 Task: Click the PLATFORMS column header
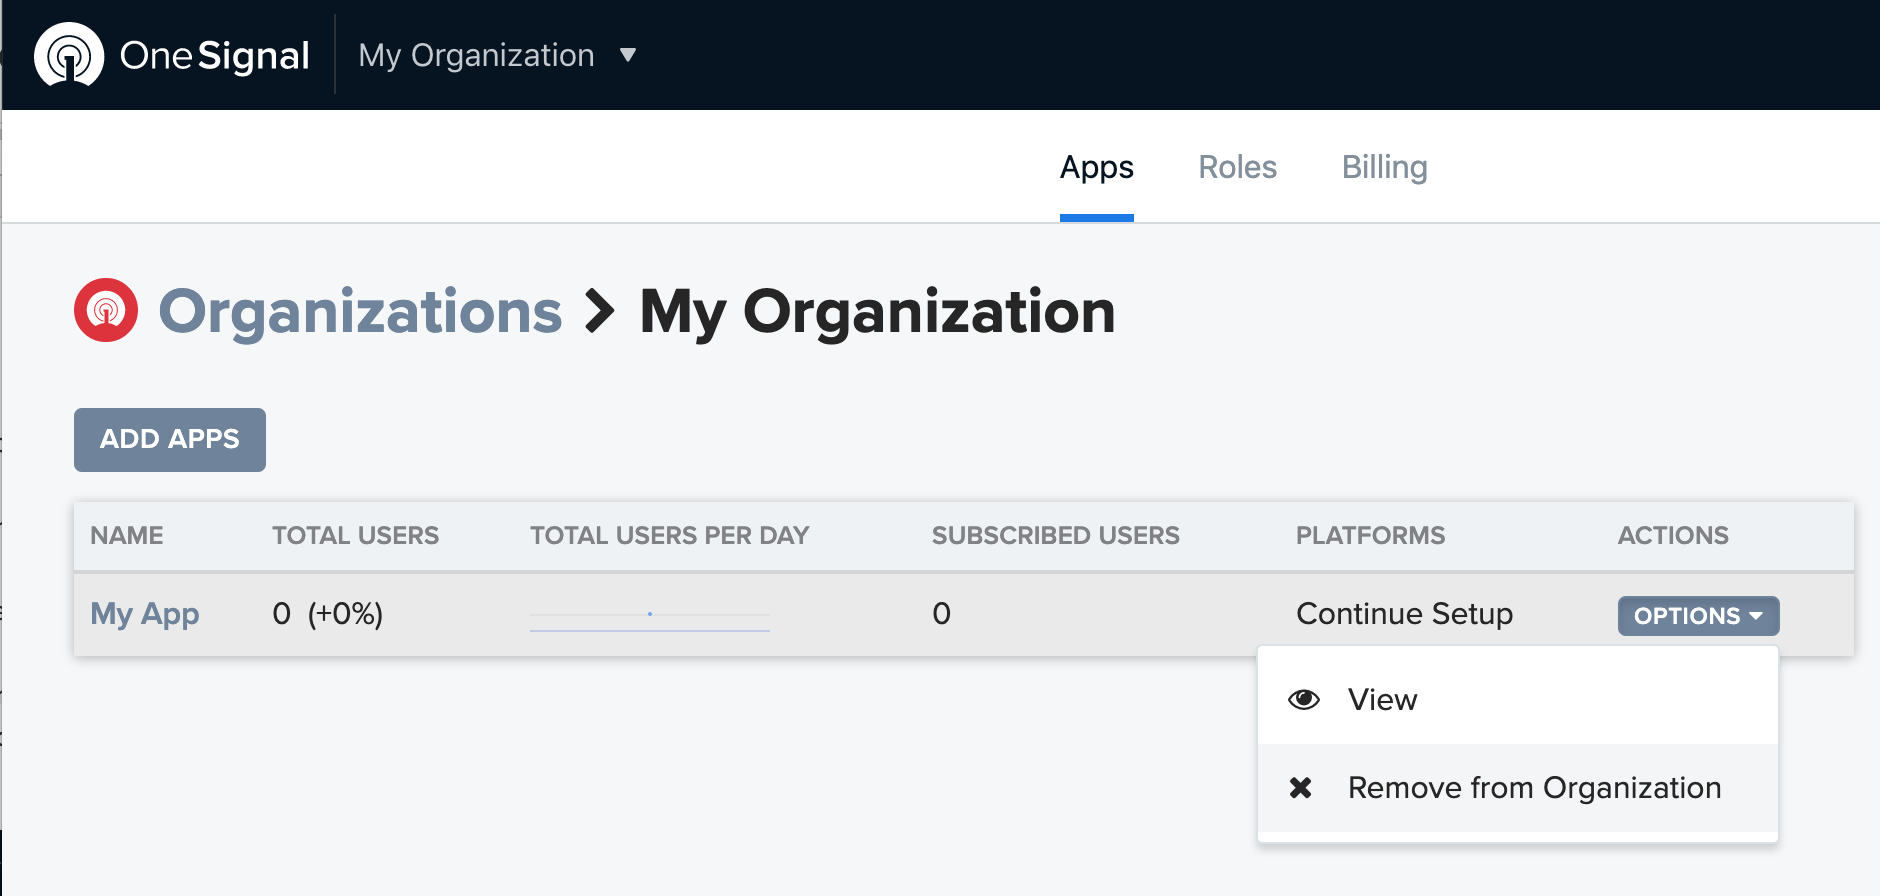pyautogui.click(x=1370, y=535)
